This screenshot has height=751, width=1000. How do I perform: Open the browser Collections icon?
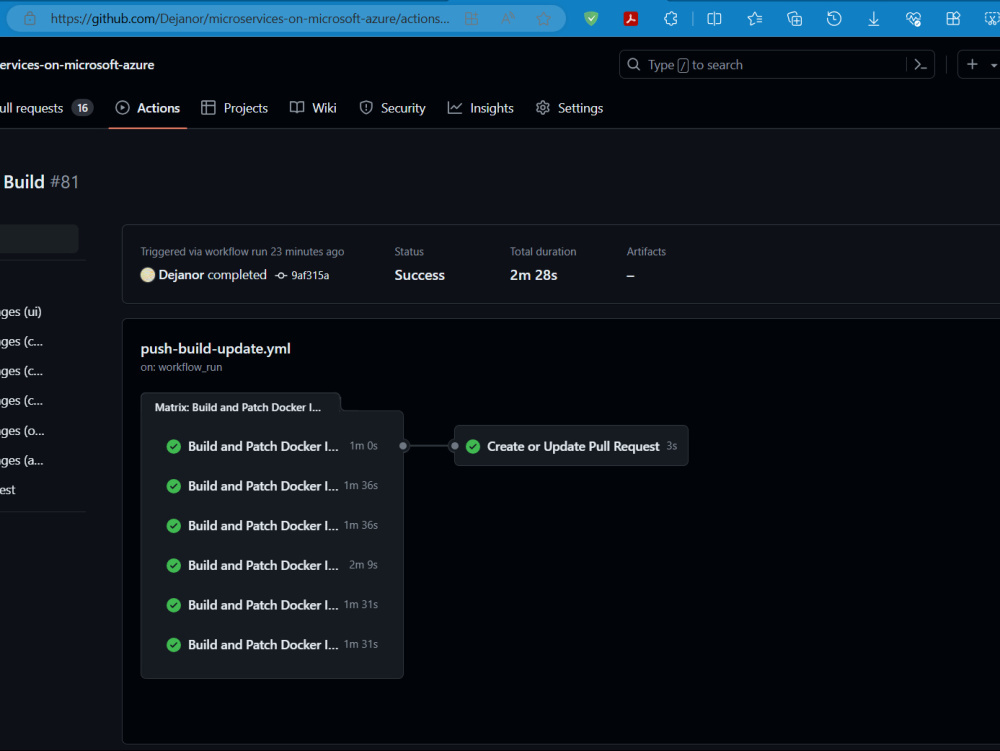point(794,18)
